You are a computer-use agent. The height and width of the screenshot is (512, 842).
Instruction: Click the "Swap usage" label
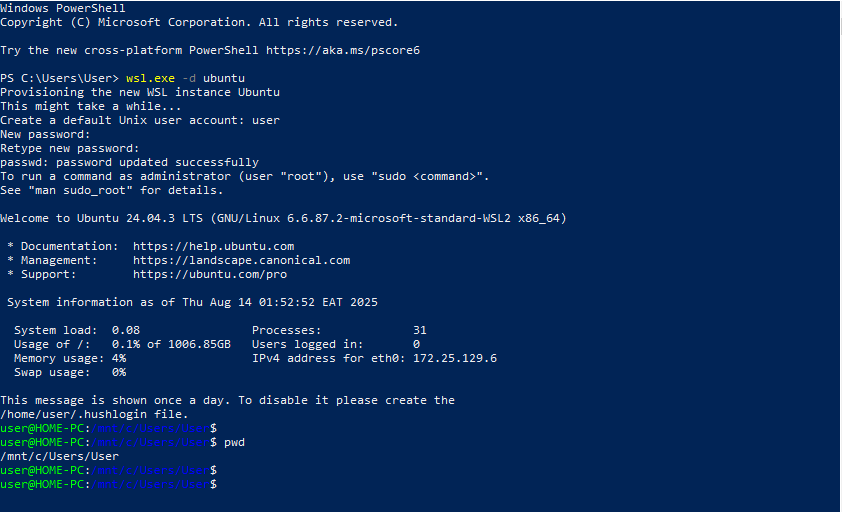(x=48, y=372)
